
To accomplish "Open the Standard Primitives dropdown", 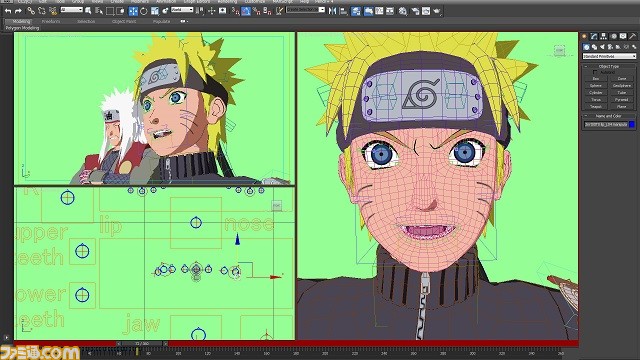I will click(609, 56).
